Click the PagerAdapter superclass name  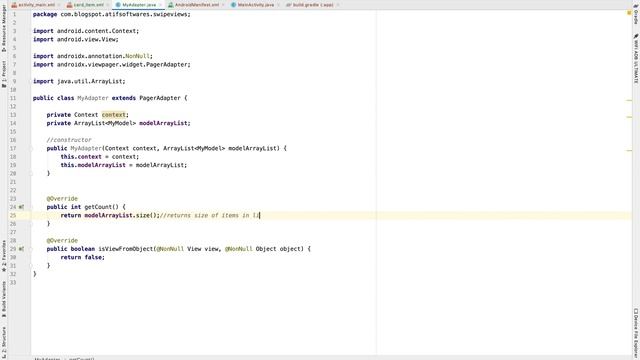coord(160,98)
